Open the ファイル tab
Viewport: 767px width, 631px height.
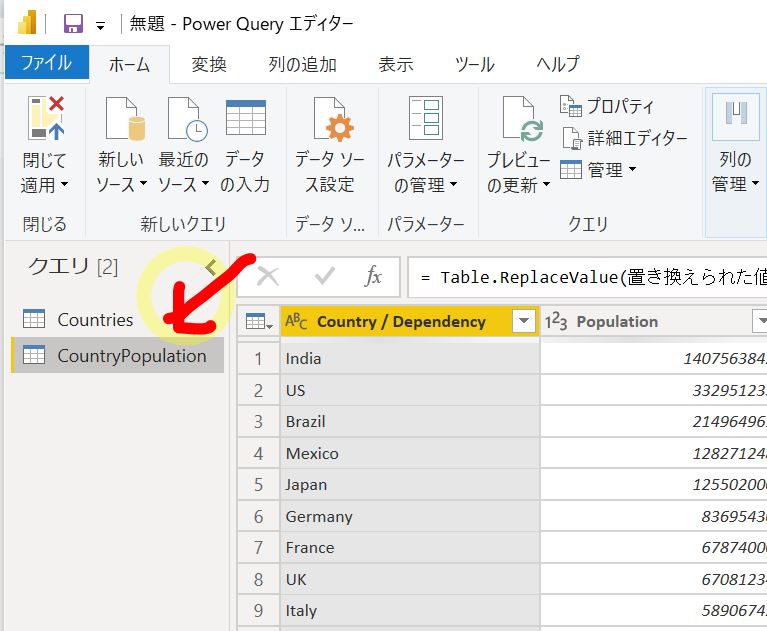coord(46,63)
